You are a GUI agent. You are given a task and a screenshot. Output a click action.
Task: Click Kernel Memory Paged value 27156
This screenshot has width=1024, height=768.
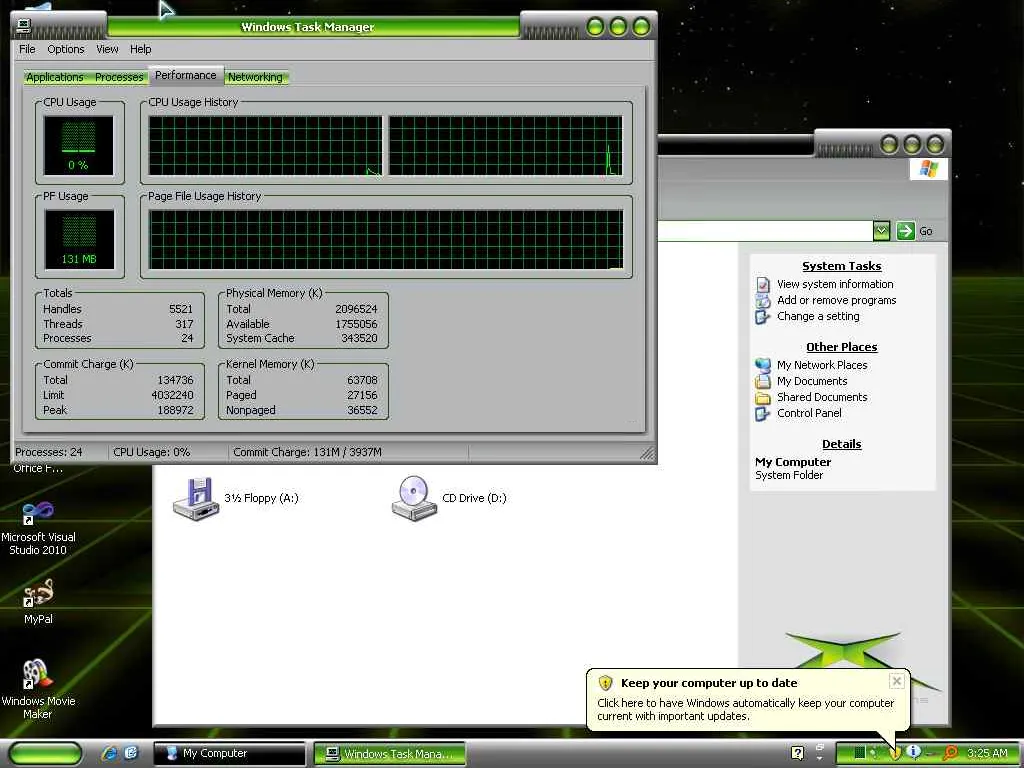pos(362,395)
